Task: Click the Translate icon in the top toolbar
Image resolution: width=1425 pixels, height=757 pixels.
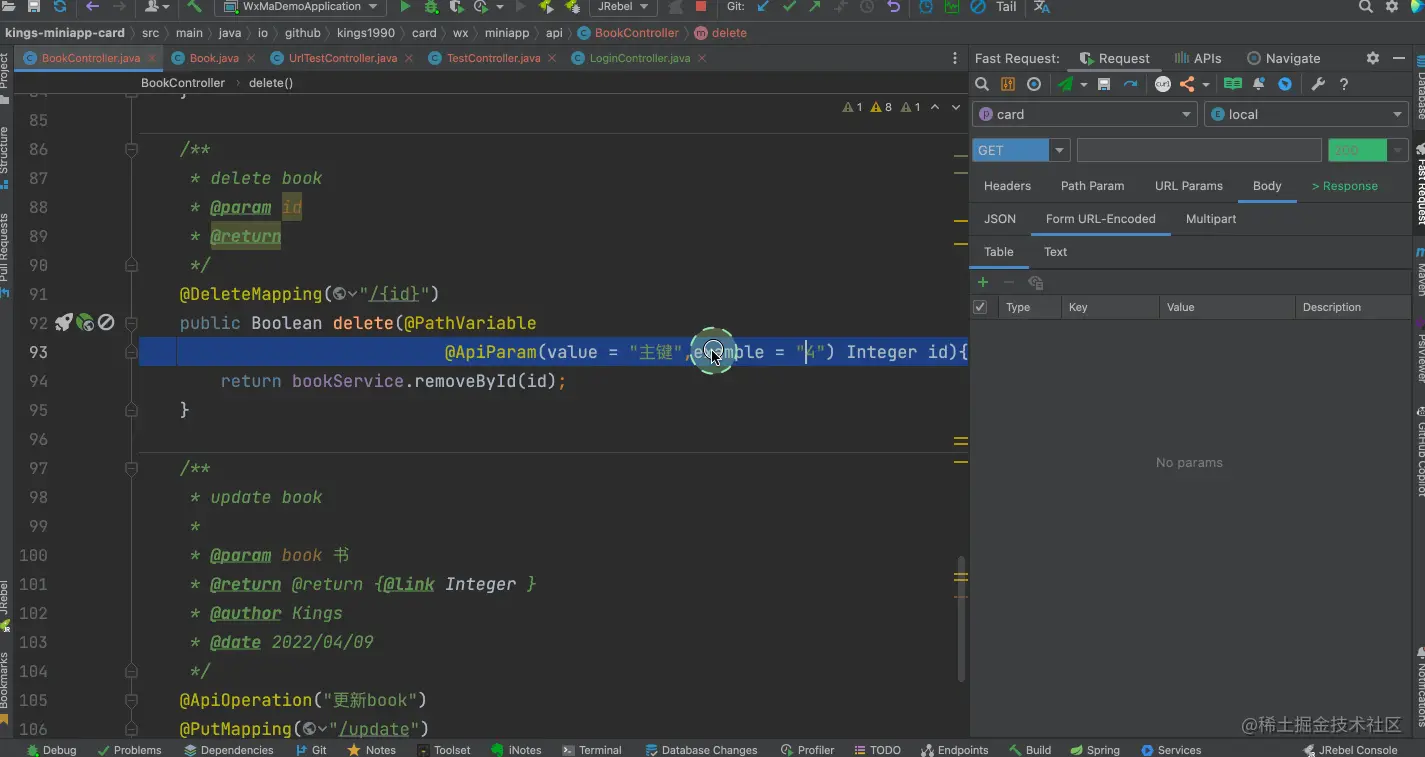Action: pyautogui.click(x=1042, y=7)
